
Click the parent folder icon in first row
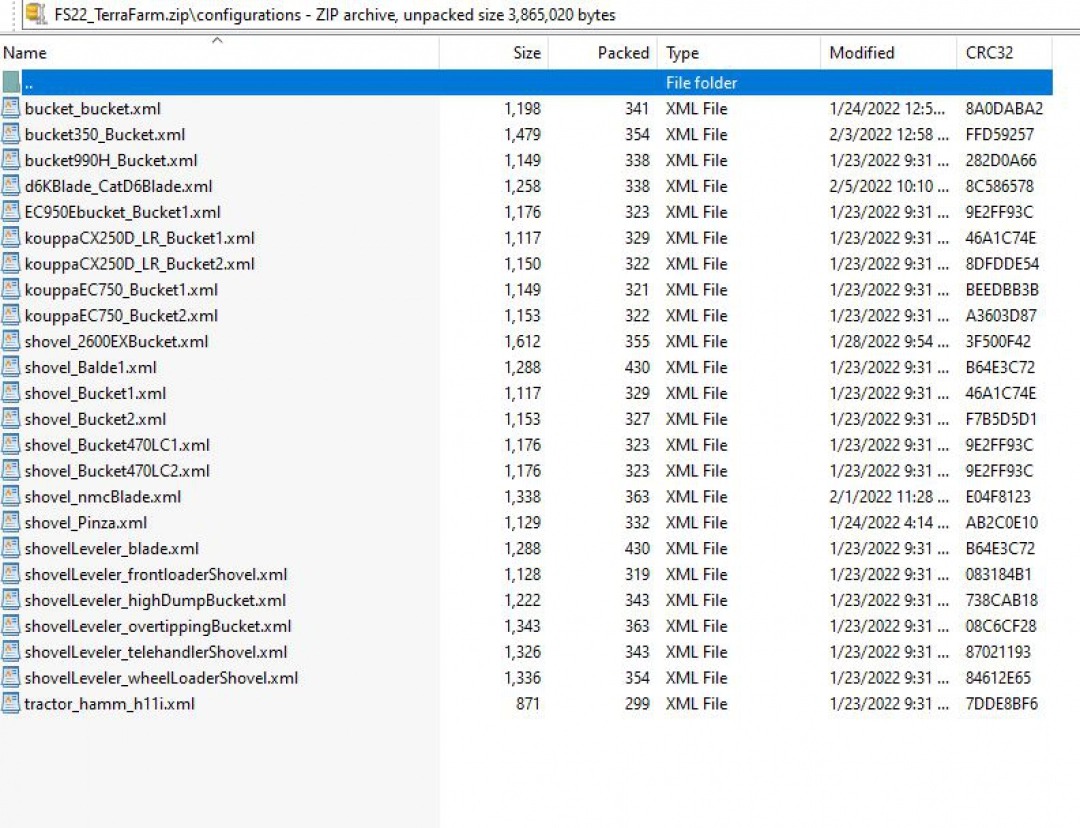(11, 83)
